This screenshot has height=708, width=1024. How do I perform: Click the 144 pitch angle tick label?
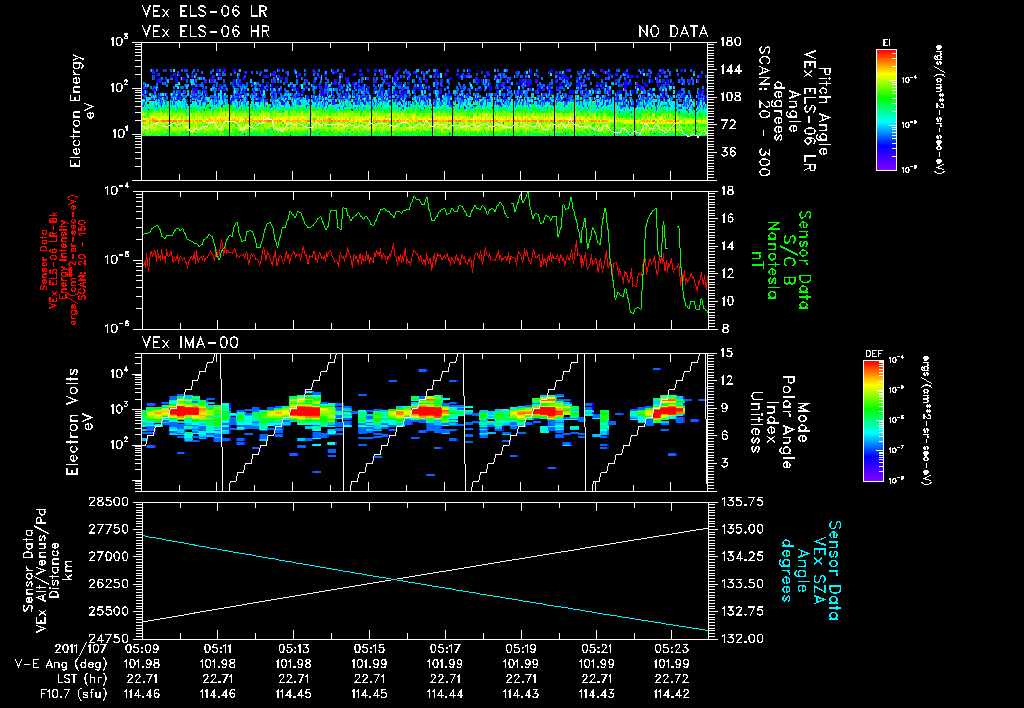point(730,69)
